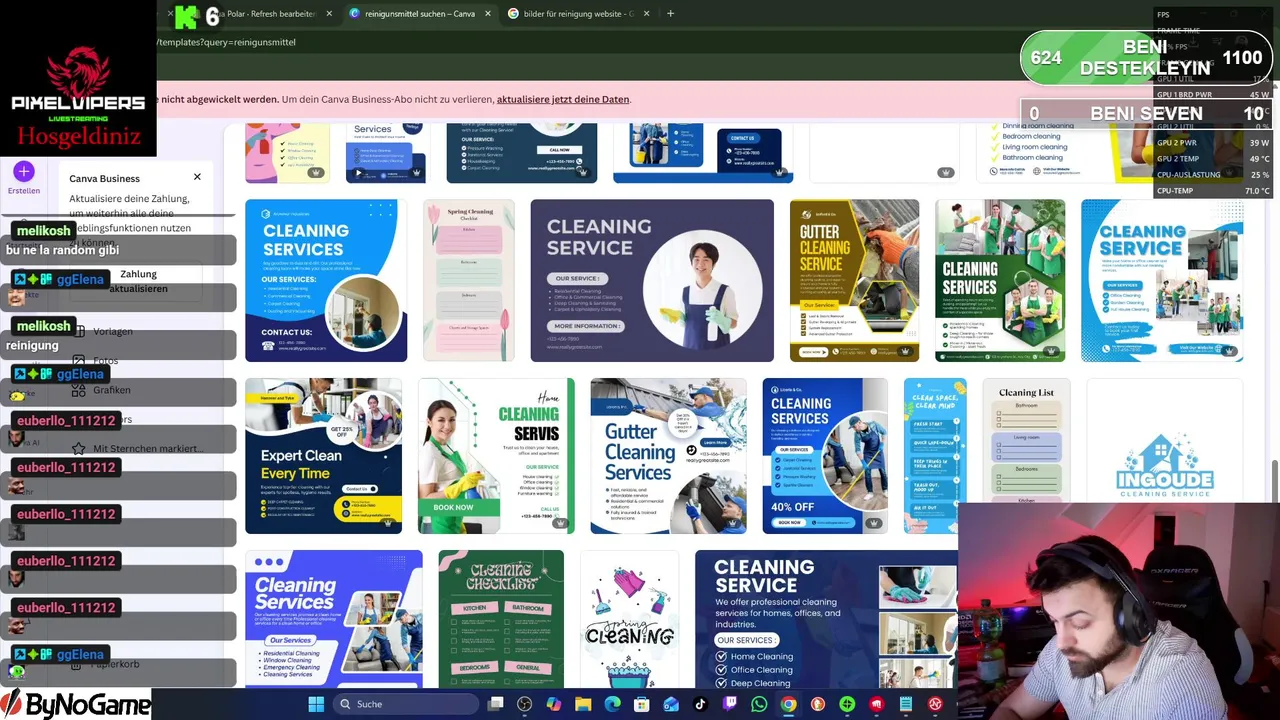
Task: Open Microsoft Store from the taskbar
Action: tap(641, 704)
